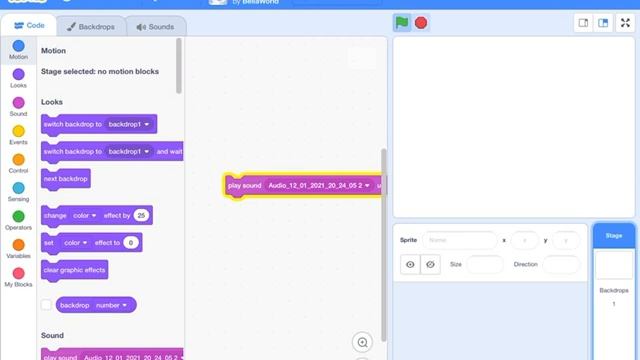Zoom in the code workspace
The height and width of the screenshot is (360, 640).
362,342
